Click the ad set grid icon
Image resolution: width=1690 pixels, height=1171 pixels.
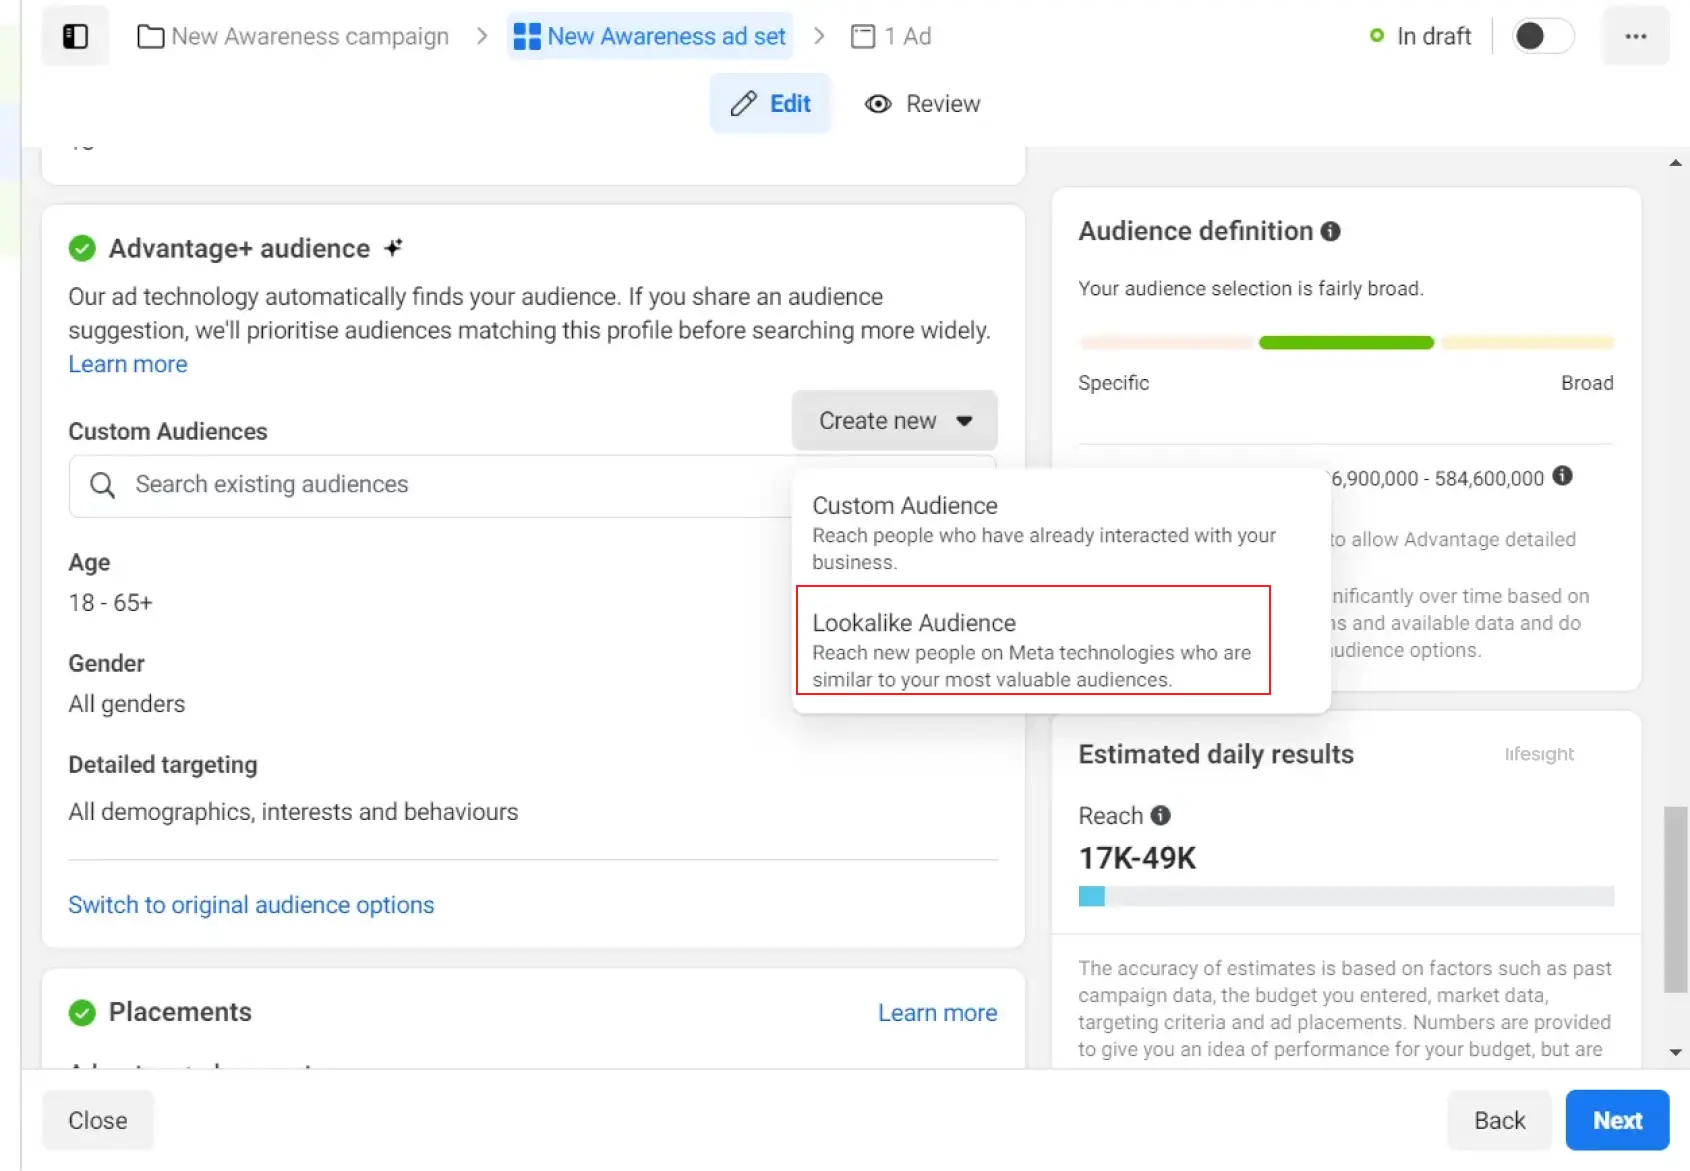(527, 37)
